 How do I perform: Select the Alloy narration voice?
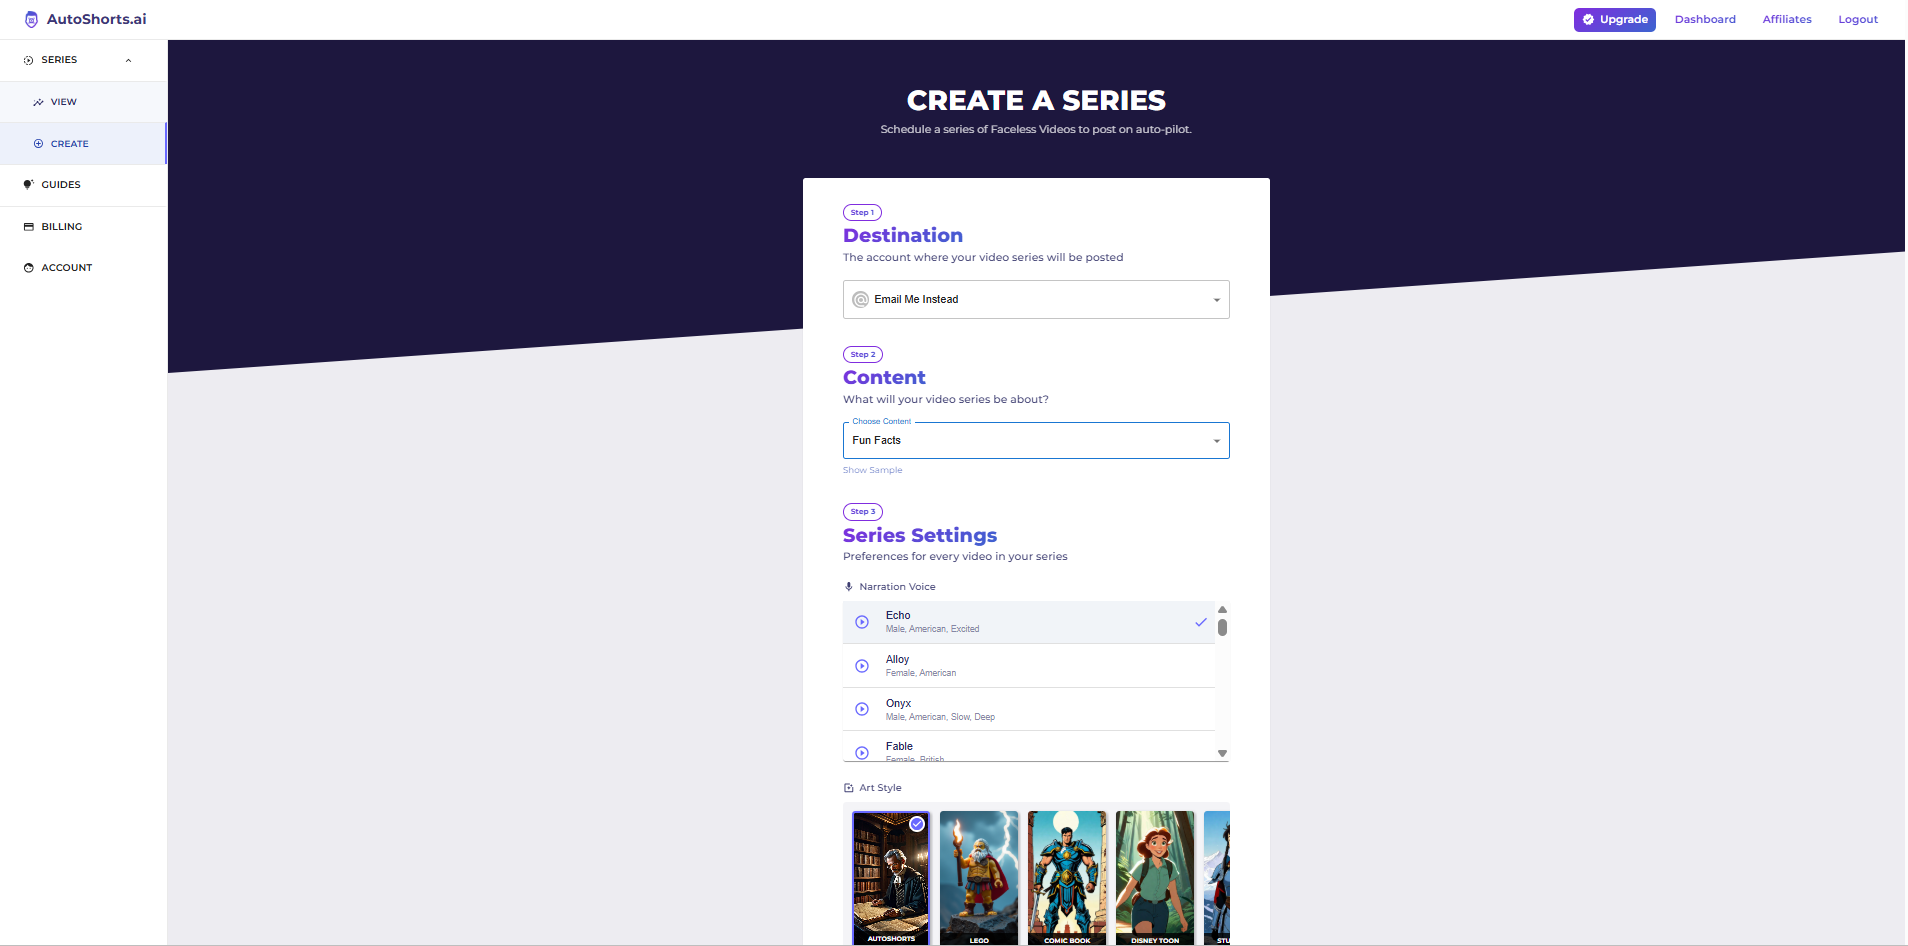tap(1029, 666)
